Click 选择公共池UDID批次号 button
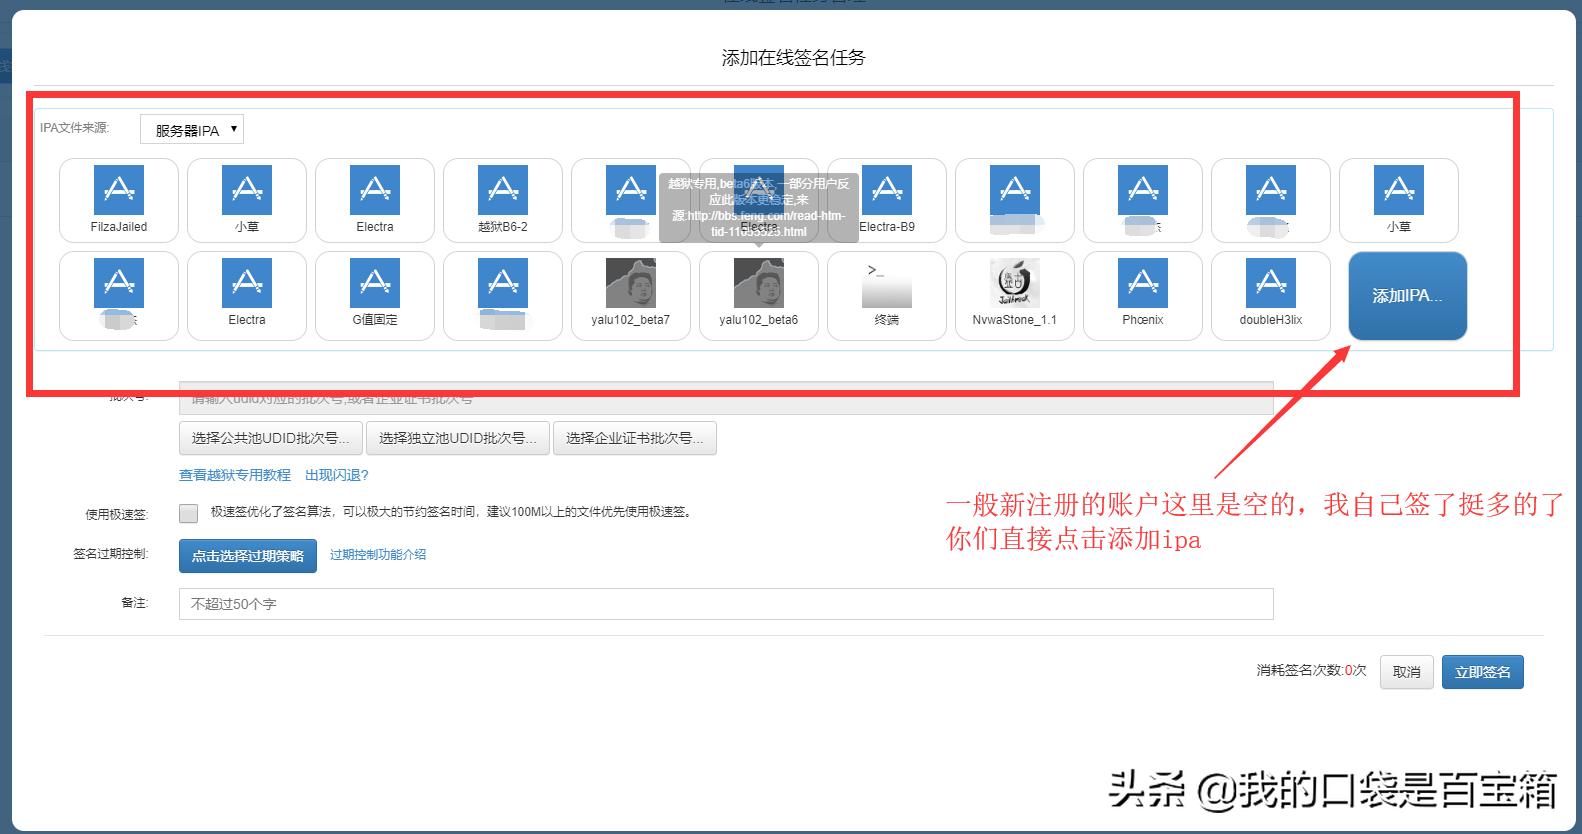The width and height of the screenshot is (1582, 834). coord(271,438)
